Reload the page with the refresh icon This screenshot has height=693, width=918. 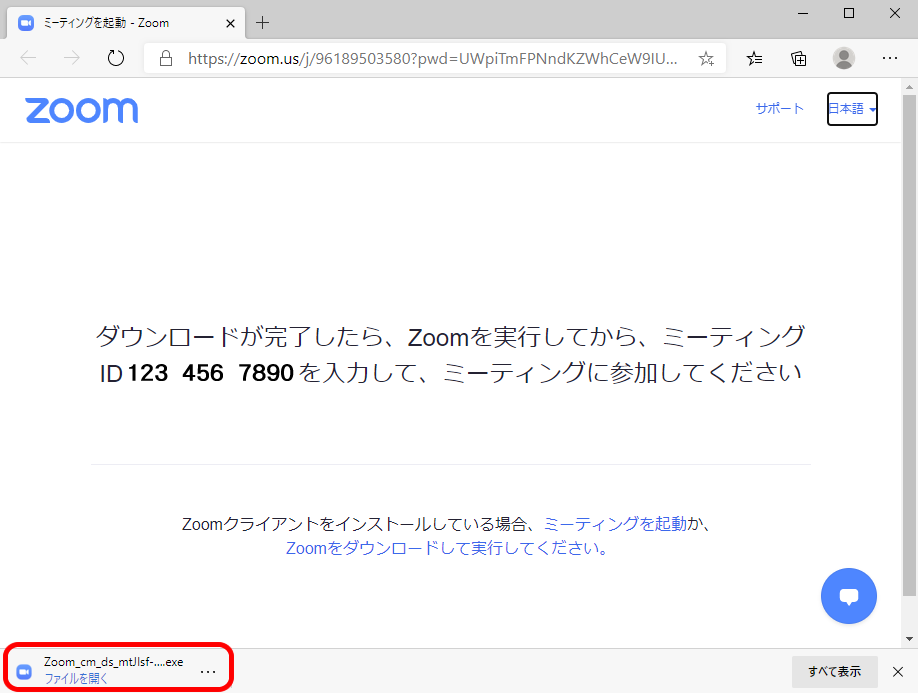point(115,58)
